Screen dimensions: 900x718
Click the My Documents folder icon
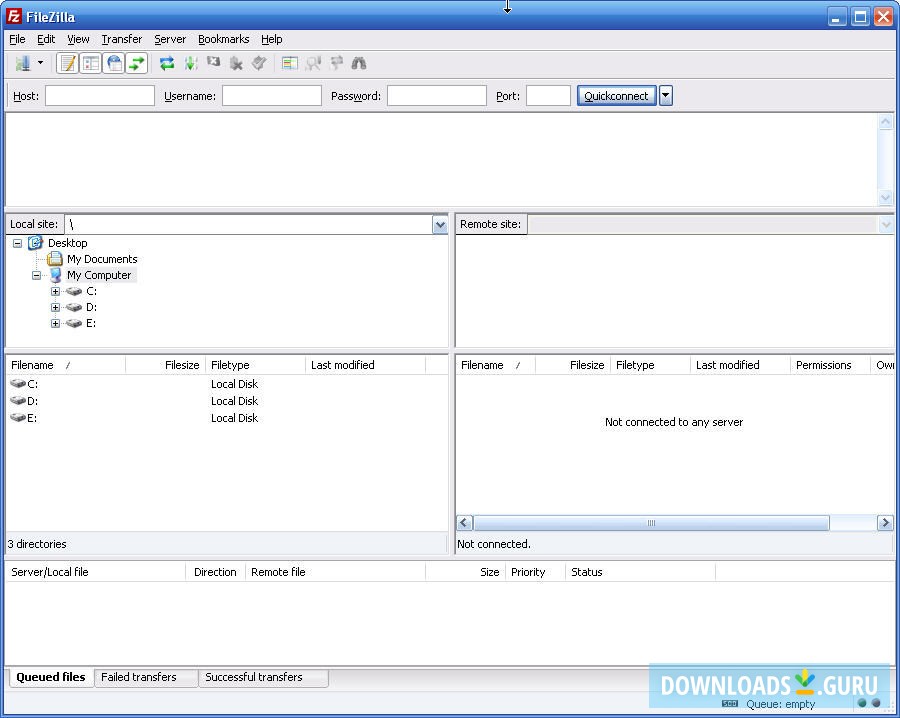(55, 259)
